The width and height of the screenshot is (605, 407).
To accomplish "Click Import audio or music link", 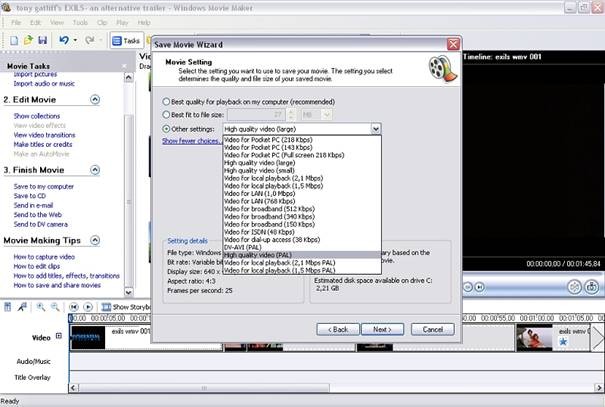I will coord(44,84).
